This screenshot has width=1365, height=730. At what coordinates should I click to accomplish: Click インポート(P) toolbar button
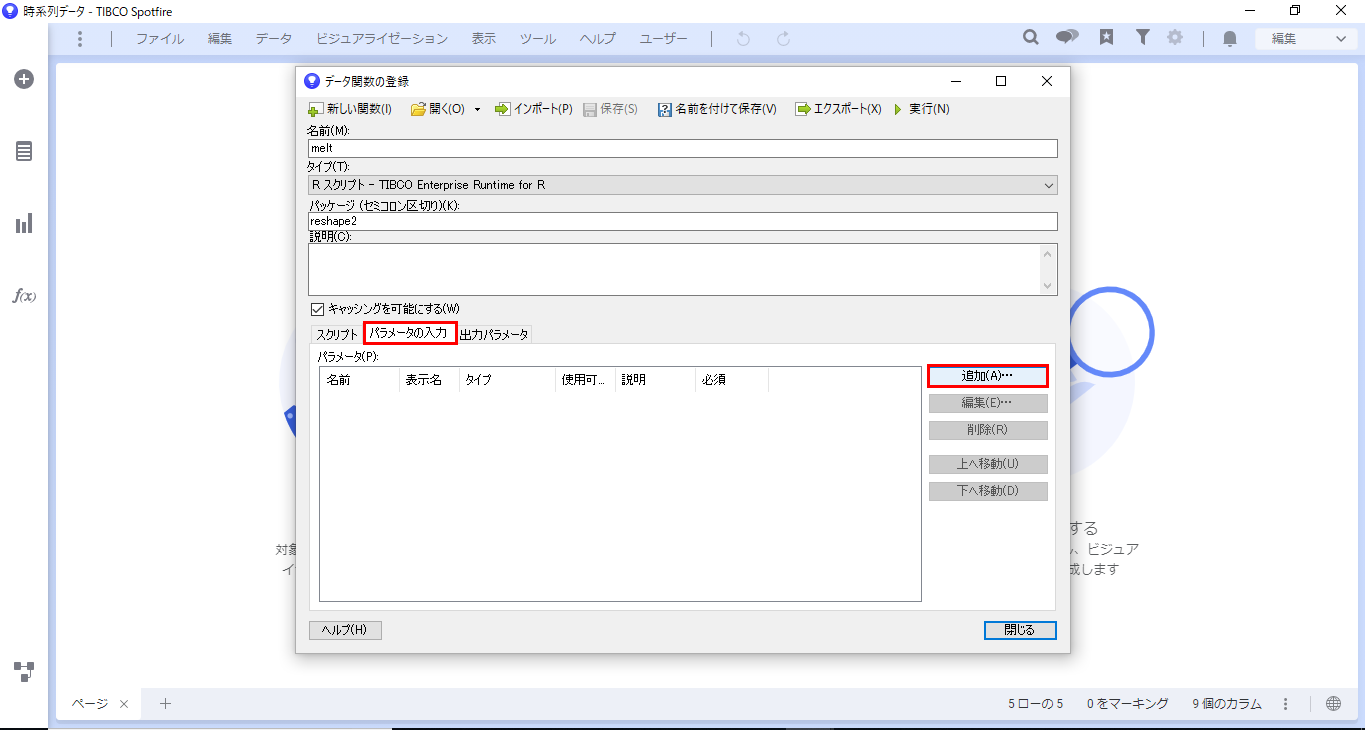534,109
